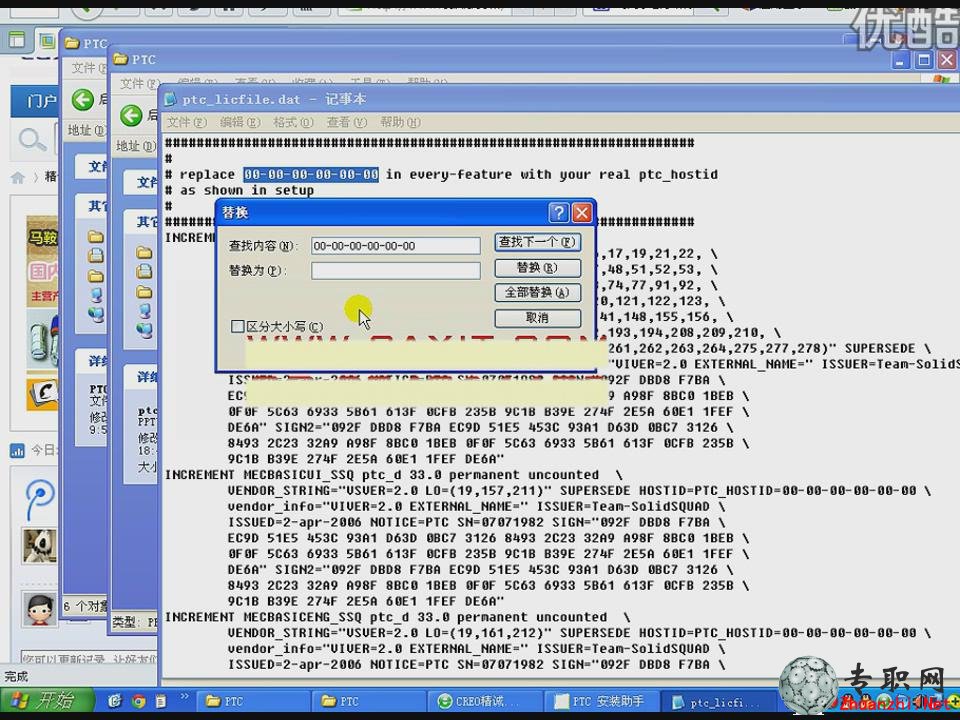Viewport: 960px width, 720px height.
Task: Click the home icon in browser breadcrumb
Action: coord(18,178)
